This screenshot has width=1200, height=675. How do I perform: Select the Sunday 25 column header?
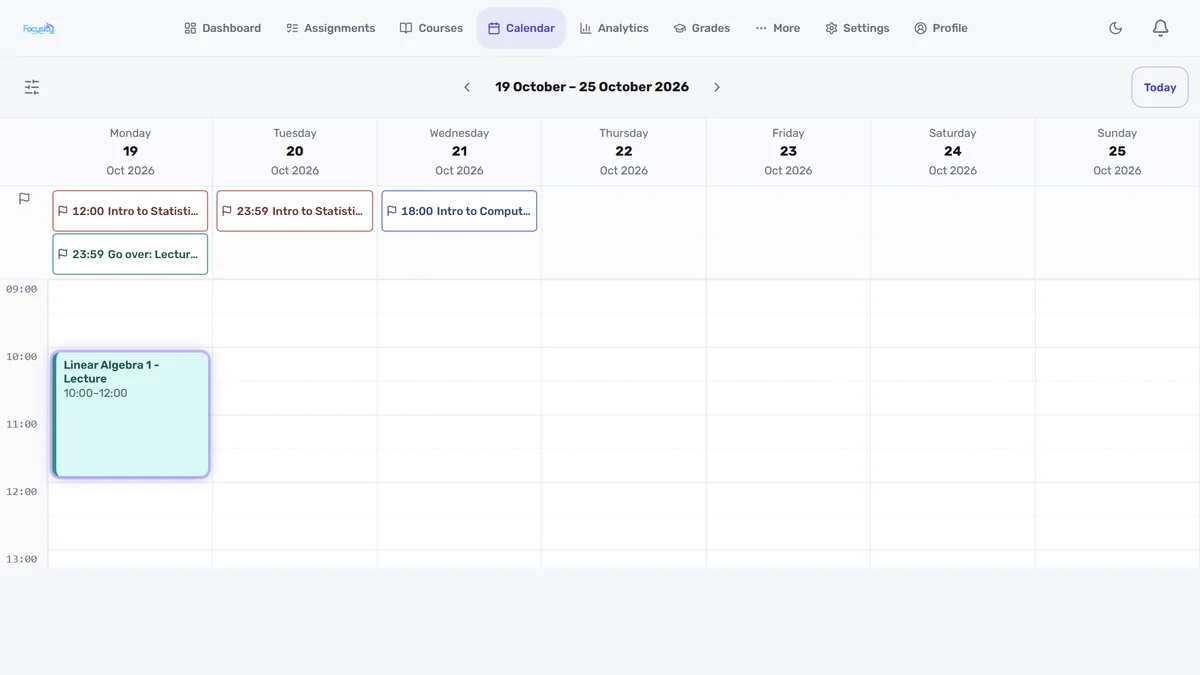pyautogui.click(x=1117, y=152)
